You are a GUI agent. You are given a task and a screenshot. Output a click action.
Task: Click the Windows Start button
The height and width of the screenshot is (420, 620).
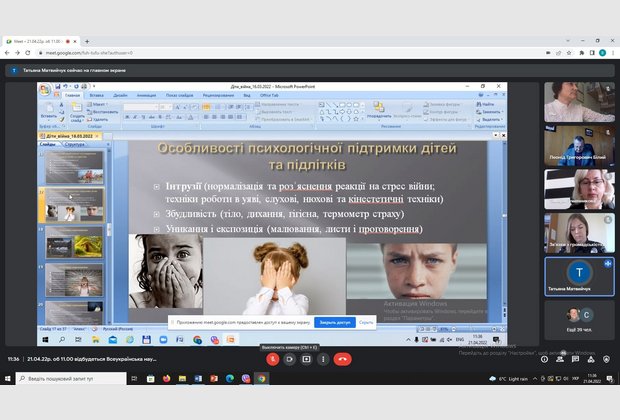[8, 378]
